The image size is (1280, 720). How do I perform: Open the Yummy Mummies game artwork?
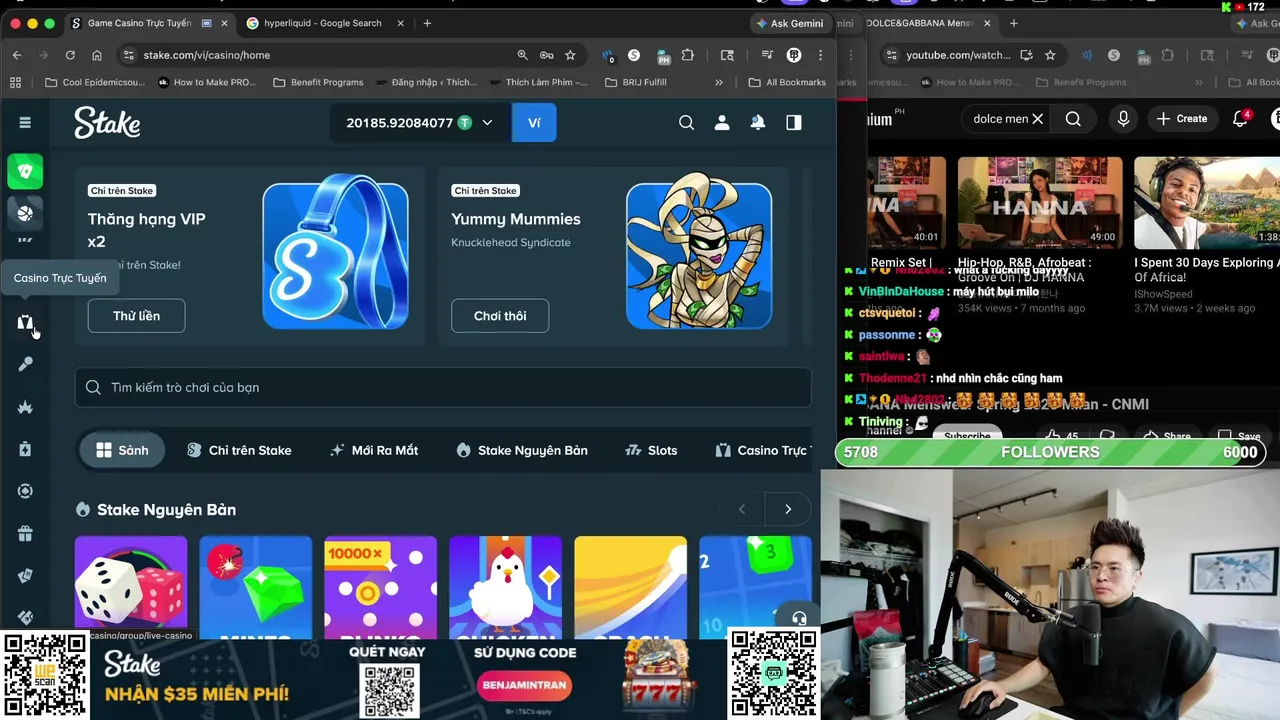pyautogui.click(x=699, y=252)
